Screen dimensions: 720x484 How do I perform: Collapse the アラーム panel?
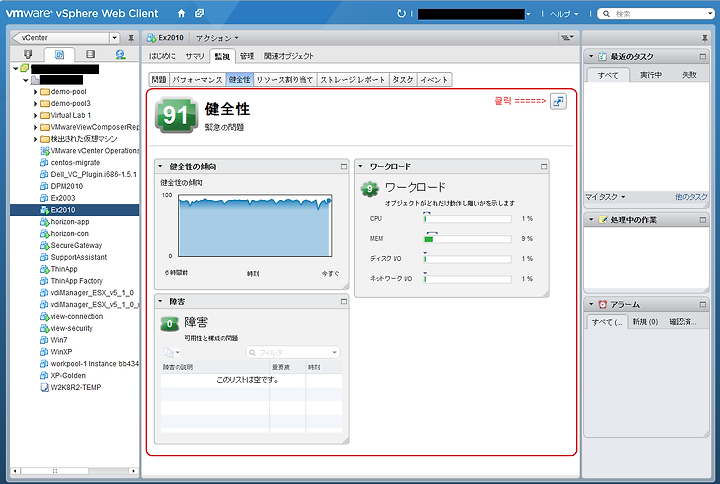point(591,304)
